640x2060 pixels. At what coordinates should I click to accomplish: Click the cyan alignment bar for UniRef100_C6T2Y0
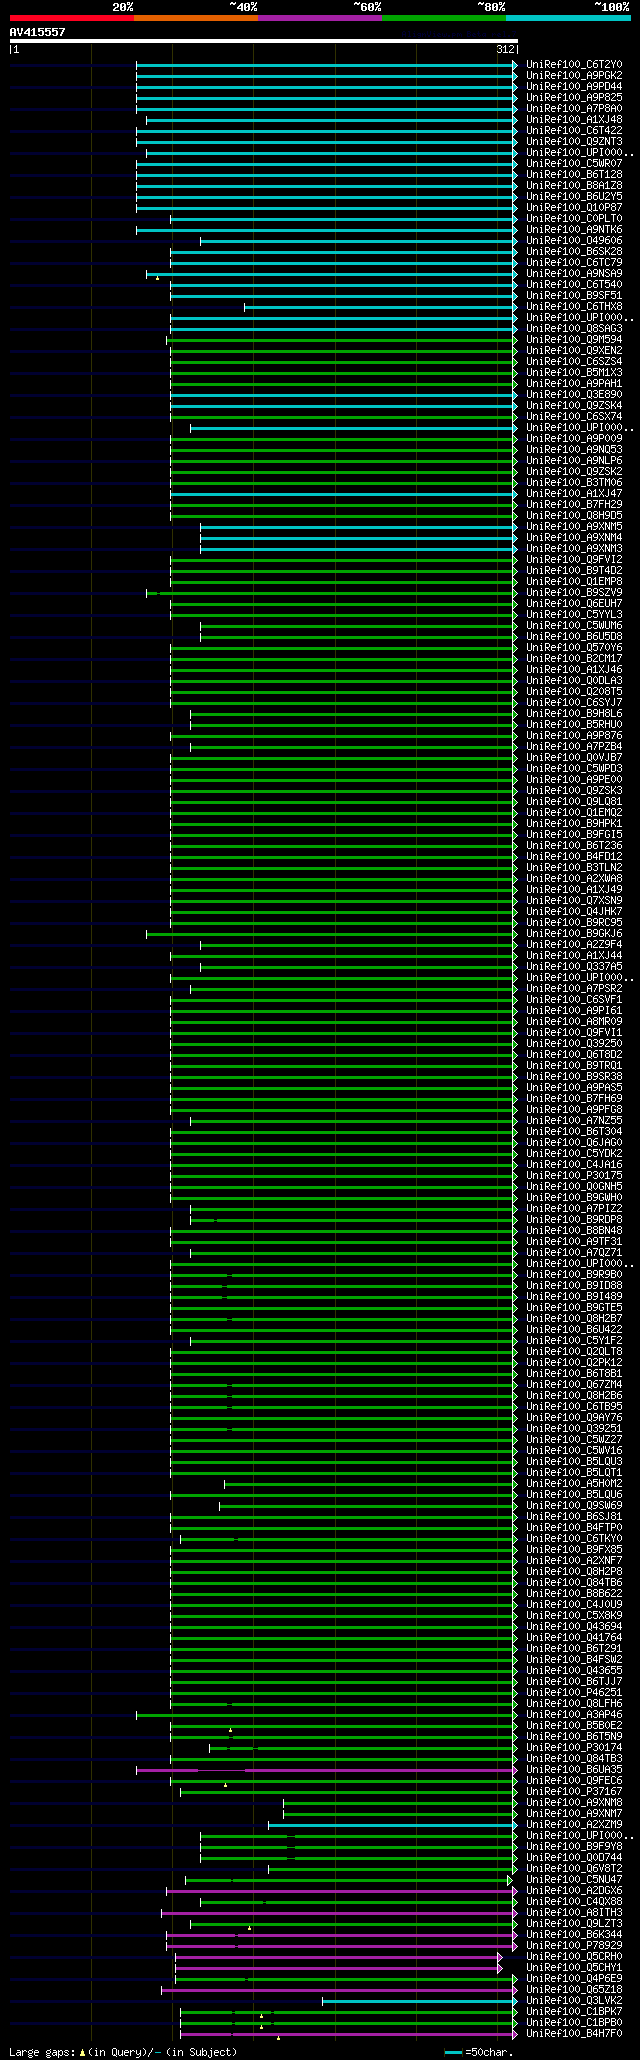tap(327, 65)
